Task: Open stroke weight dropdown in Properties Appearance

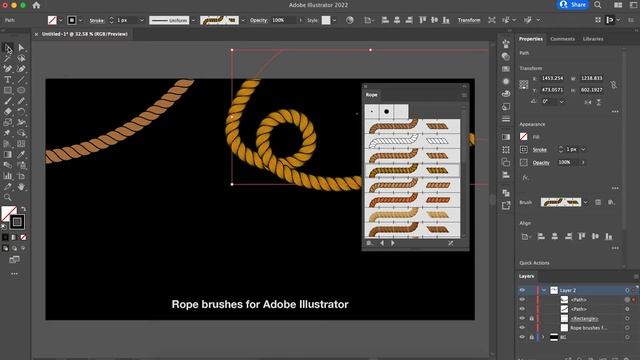Action: click(583, 149)
